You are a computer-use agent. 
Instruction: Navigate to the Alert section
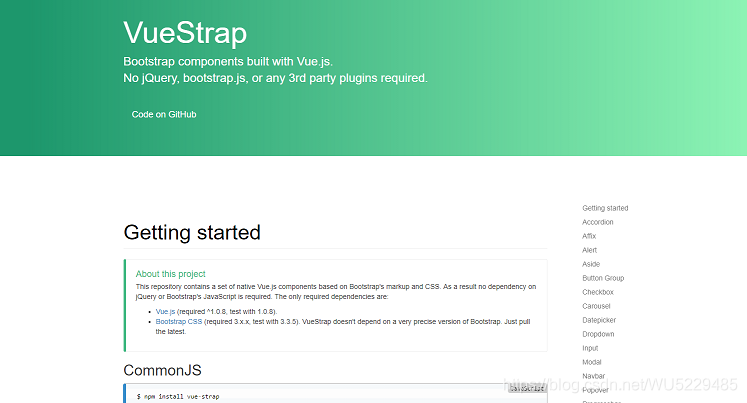click(589, 250)
